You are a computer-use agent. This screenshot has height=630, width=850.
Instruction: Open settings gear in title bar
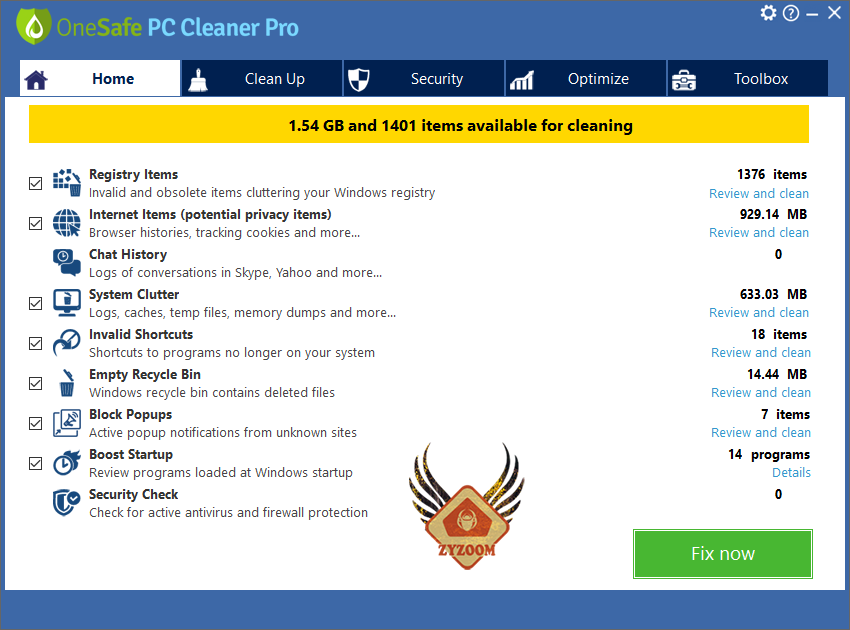768,12
